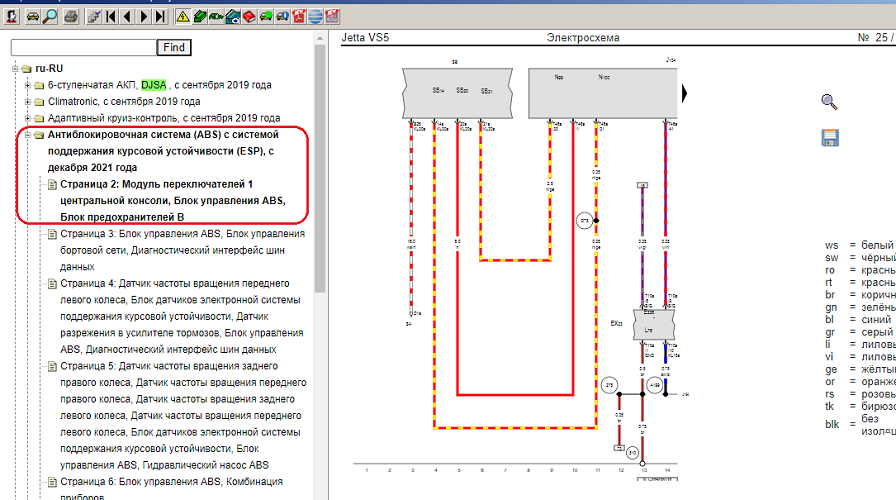The image size is (896, 500).
Task: Open the last red NEW document icon
Action: point(333,17)
